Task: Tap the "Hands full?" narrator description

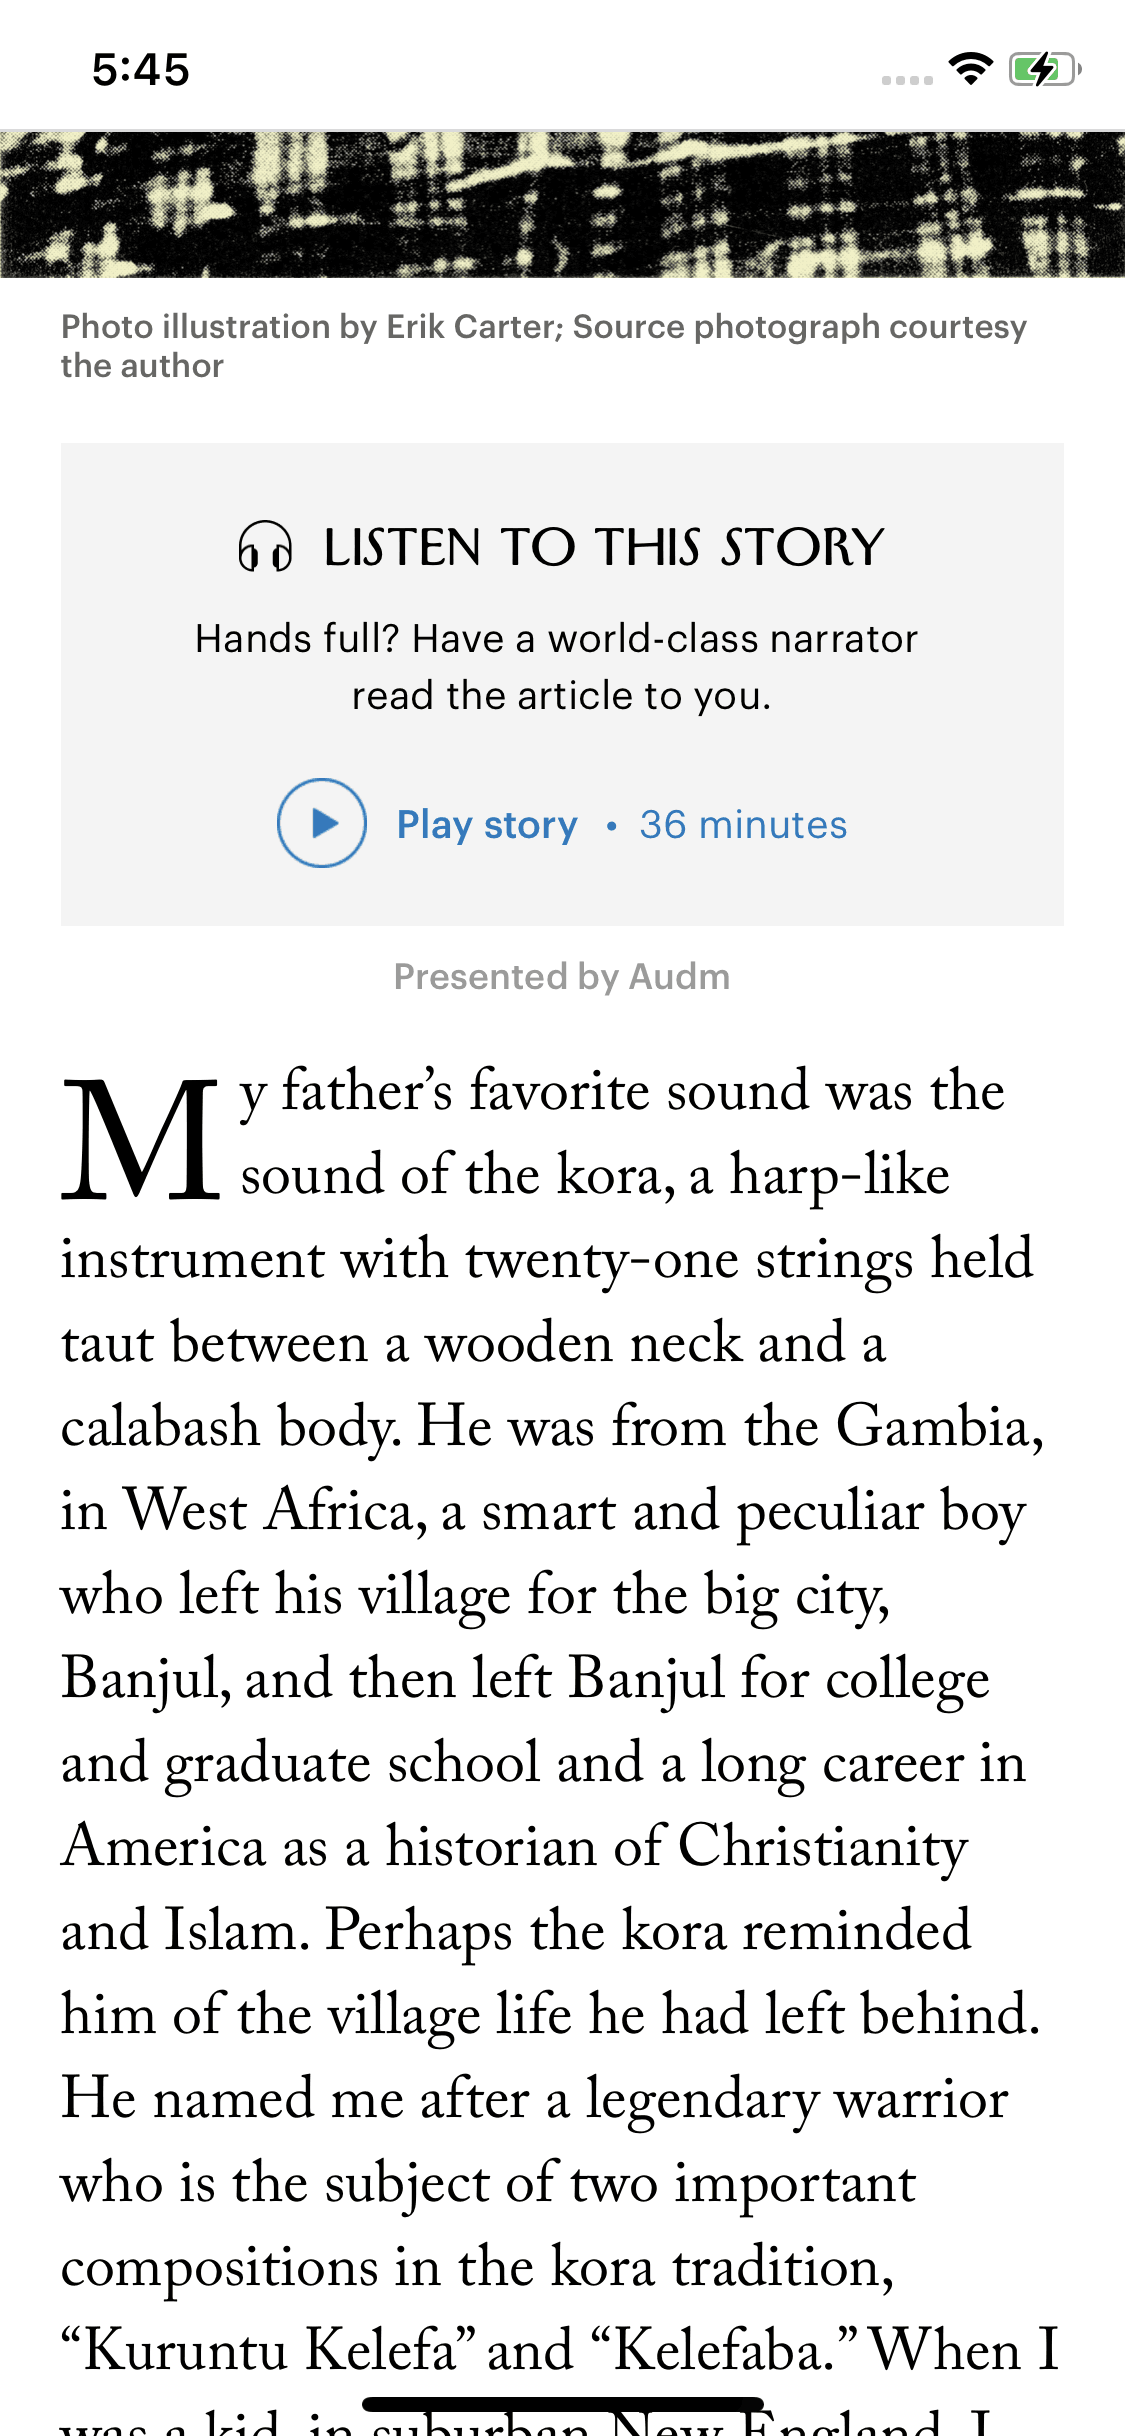Action: (x=557, y=666)
